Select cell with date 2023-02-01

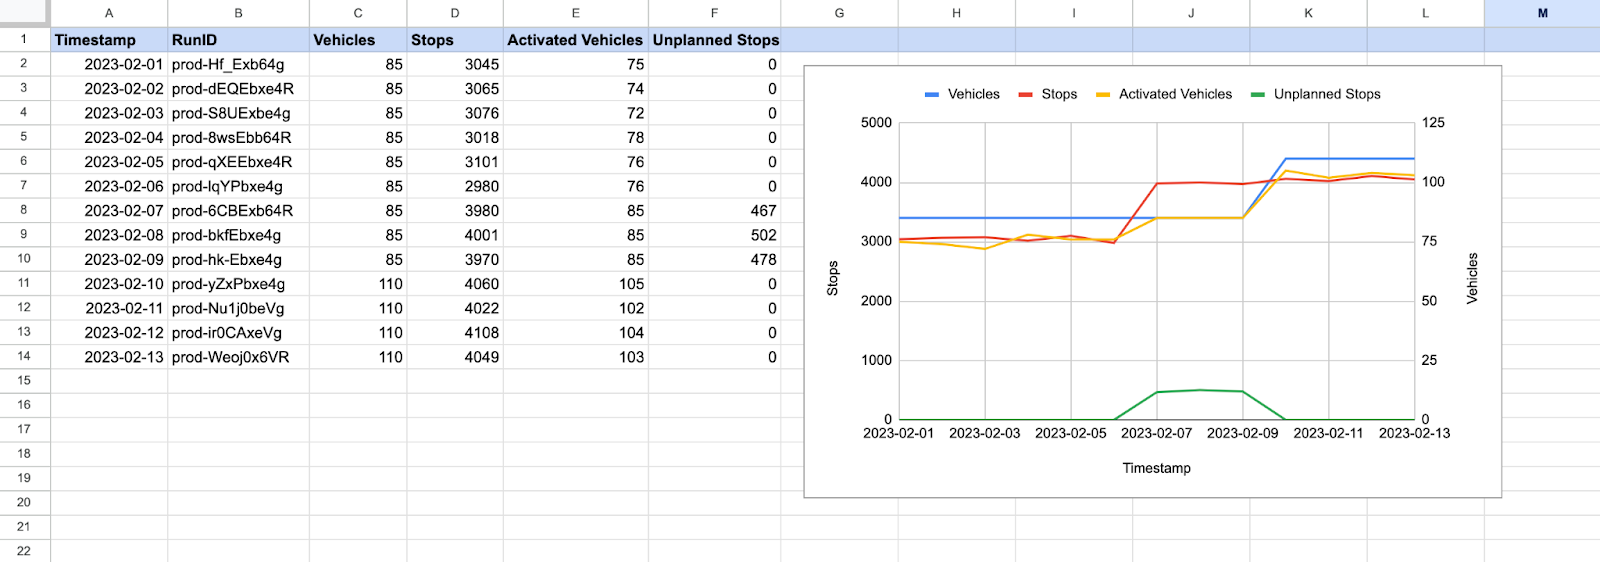(x=109, y=64)
